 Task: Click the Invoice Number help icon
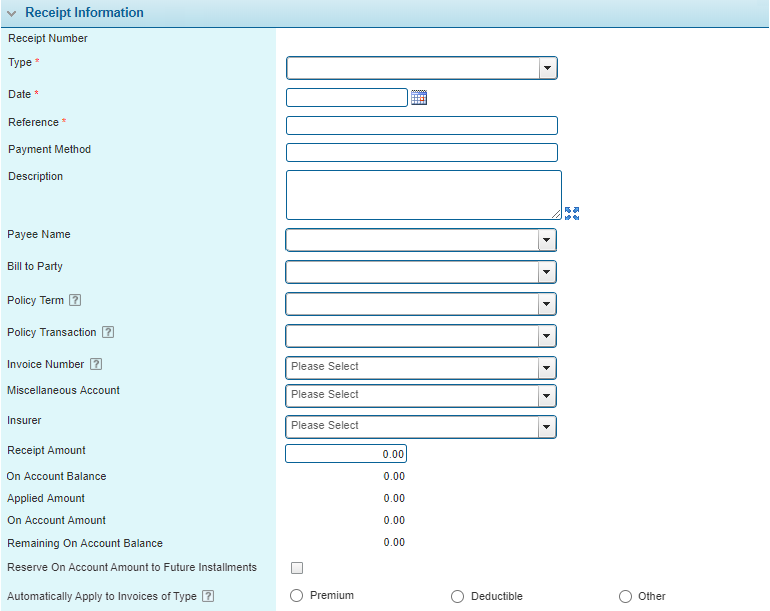coord(95,365)
